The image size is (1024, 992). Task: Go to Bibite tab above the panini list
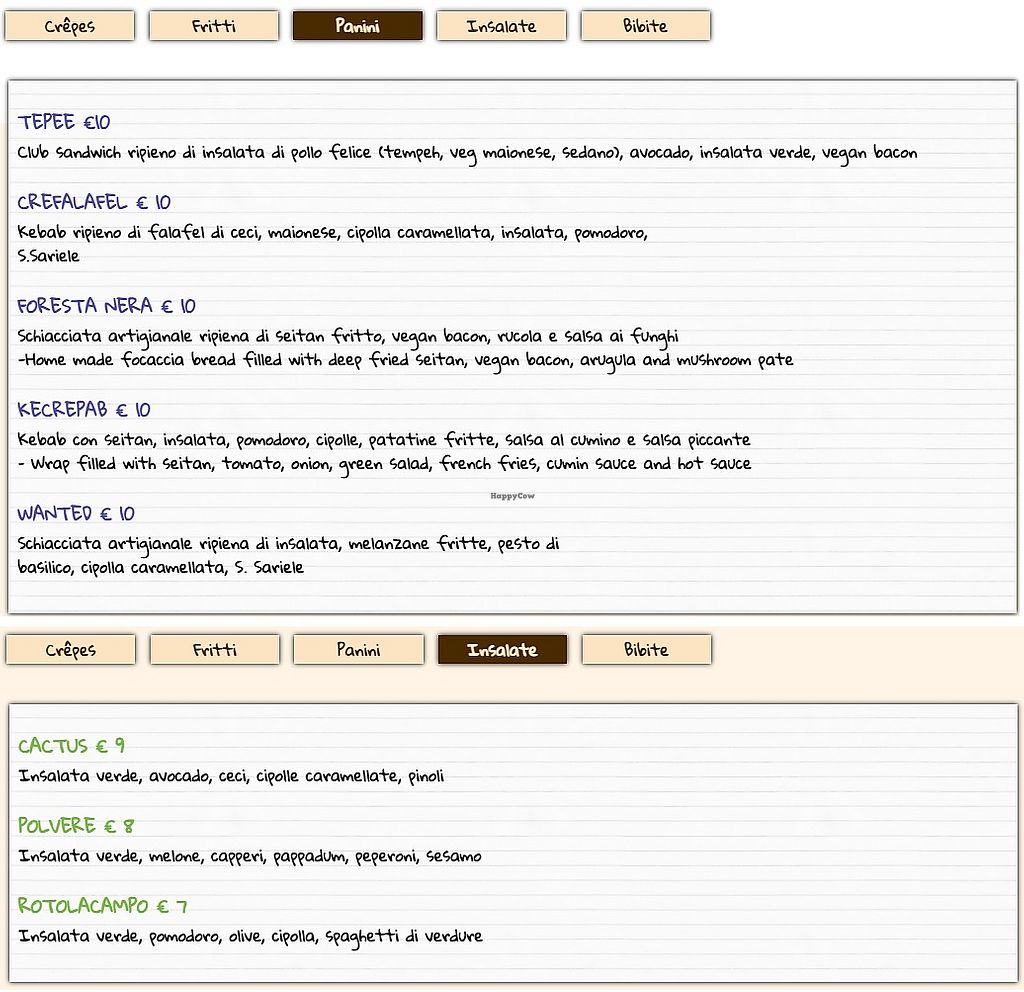[x=645, y=26]
